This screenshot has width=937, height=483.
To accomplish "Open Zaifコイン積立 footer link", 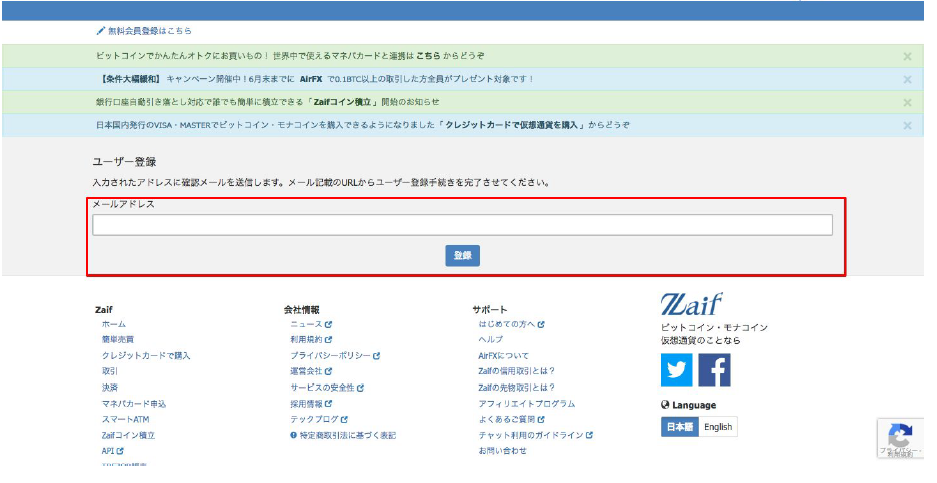I will pos(128,435).
